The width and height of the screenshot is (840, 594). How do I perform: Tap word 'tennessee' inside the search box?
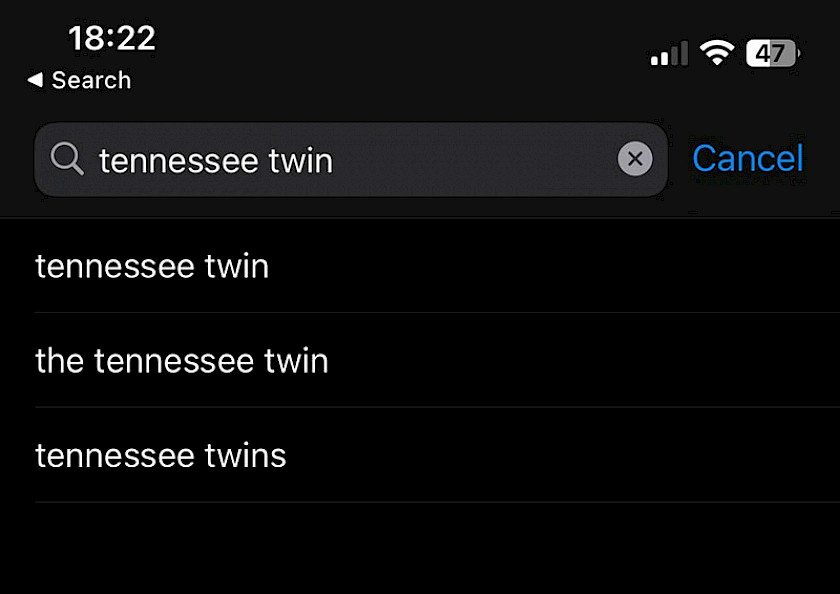pyautogui.click(x=179, y=162)
